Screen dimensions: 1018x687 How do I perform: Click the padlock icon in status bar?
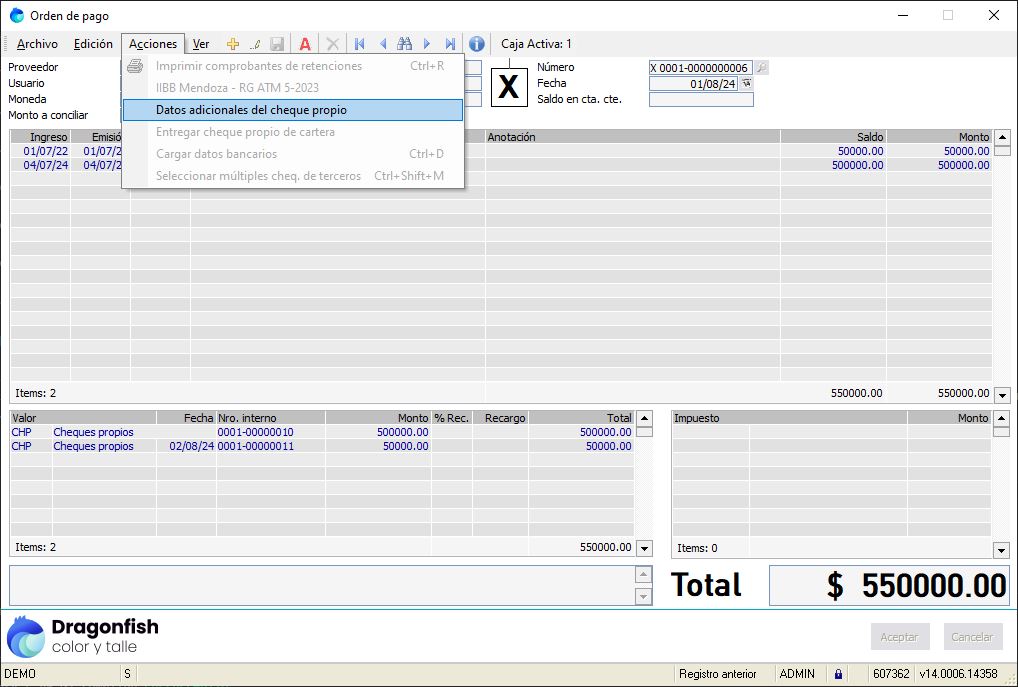click(838, 674)
